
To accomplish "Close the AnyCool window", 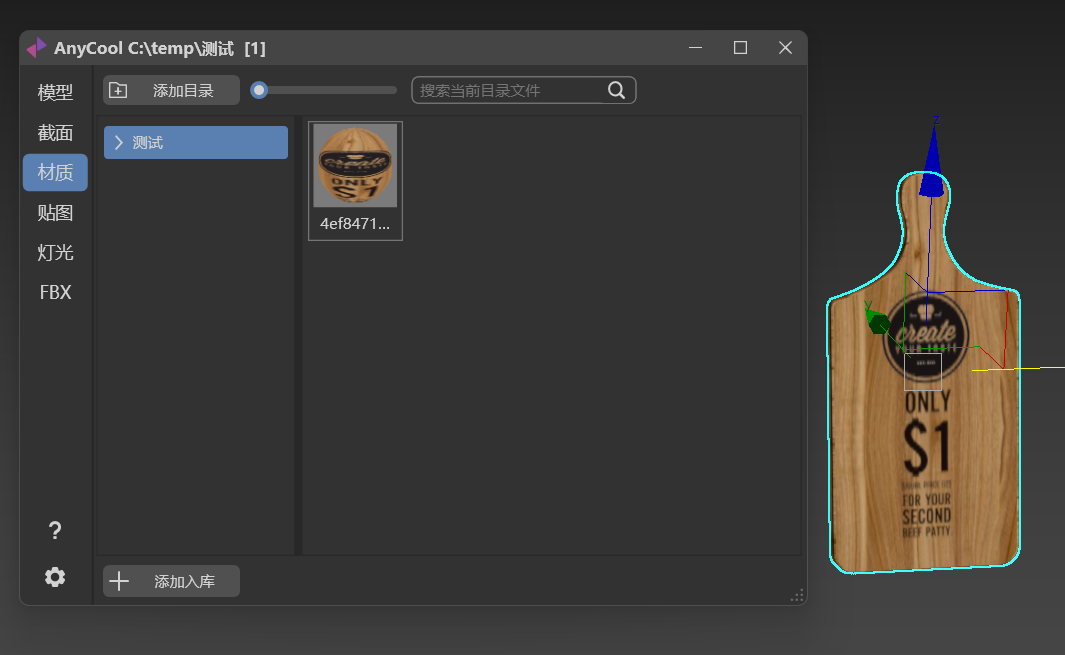I will click(785, 48).
